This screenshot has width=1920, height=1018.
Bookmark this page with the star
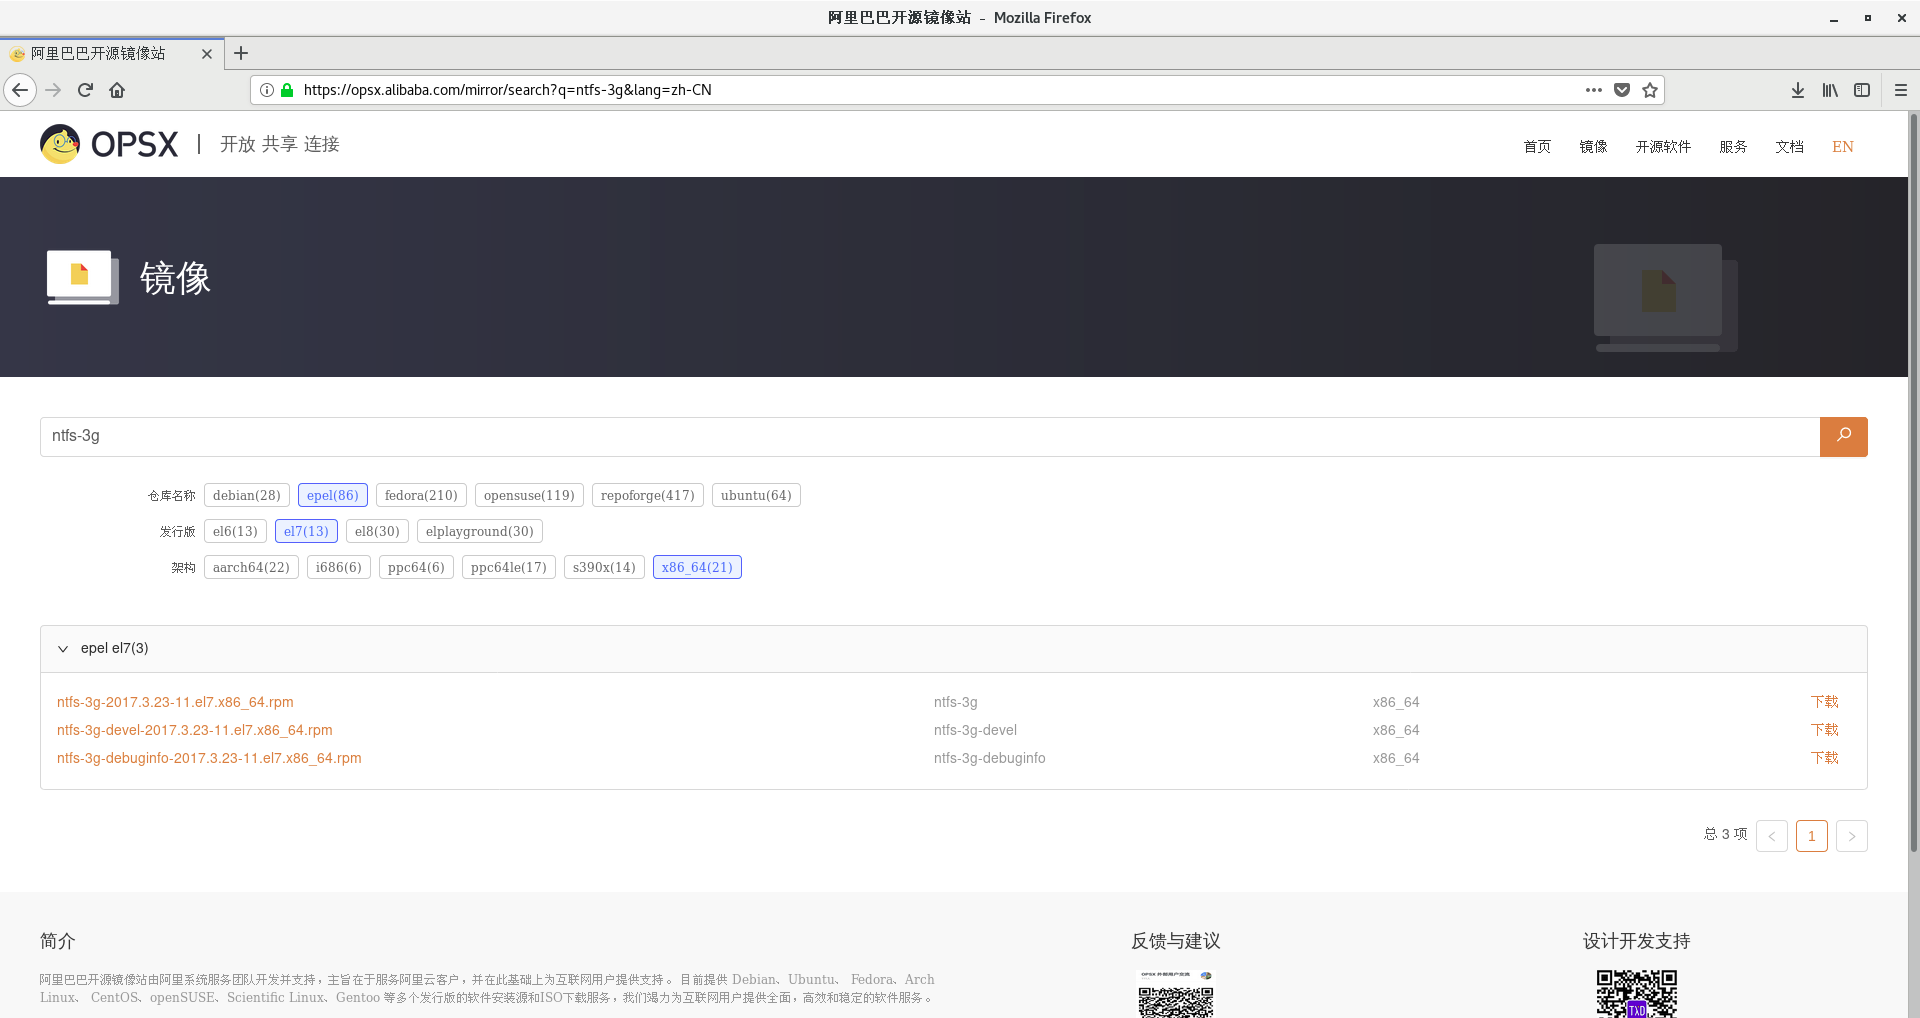(x=1650, y=90)
